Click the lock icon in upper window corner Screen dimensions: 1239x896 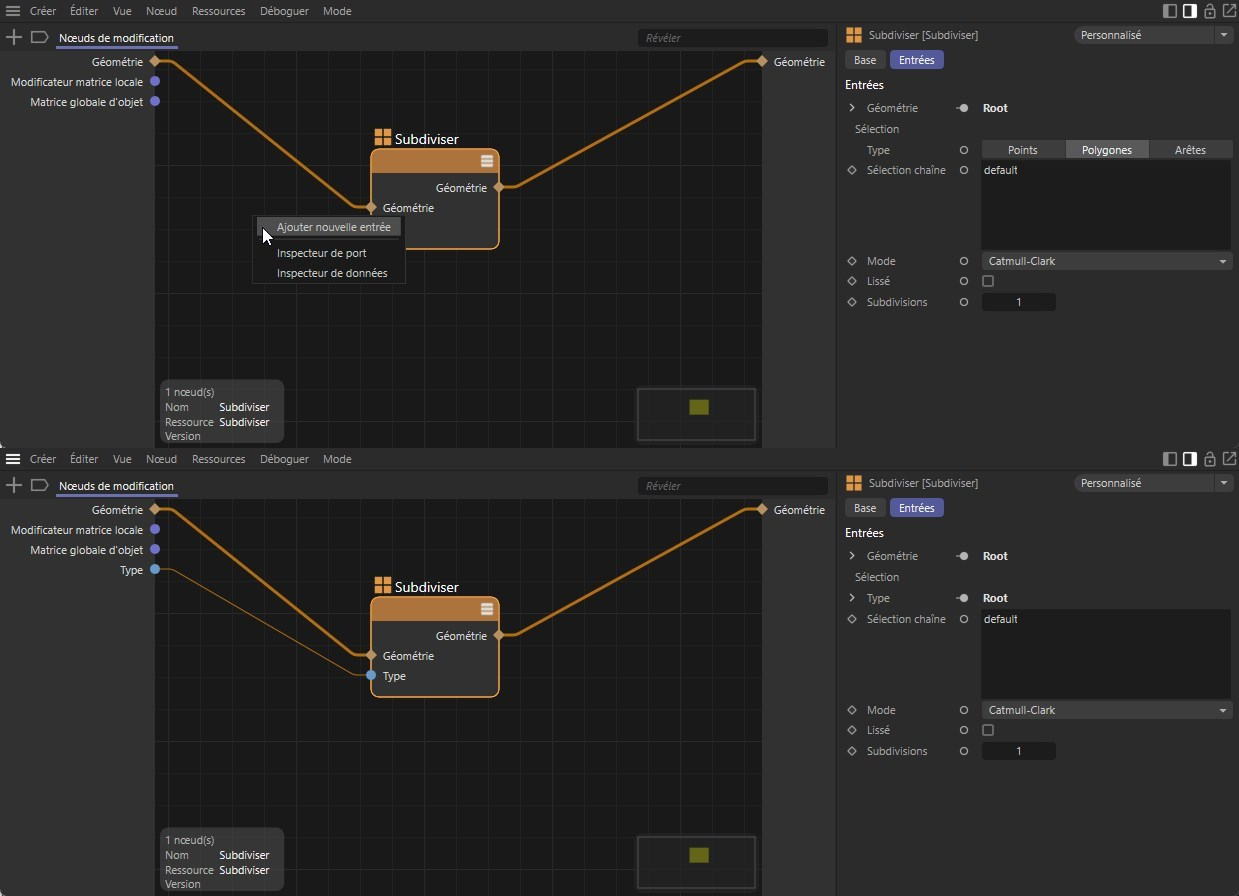tap(1210, 11)
